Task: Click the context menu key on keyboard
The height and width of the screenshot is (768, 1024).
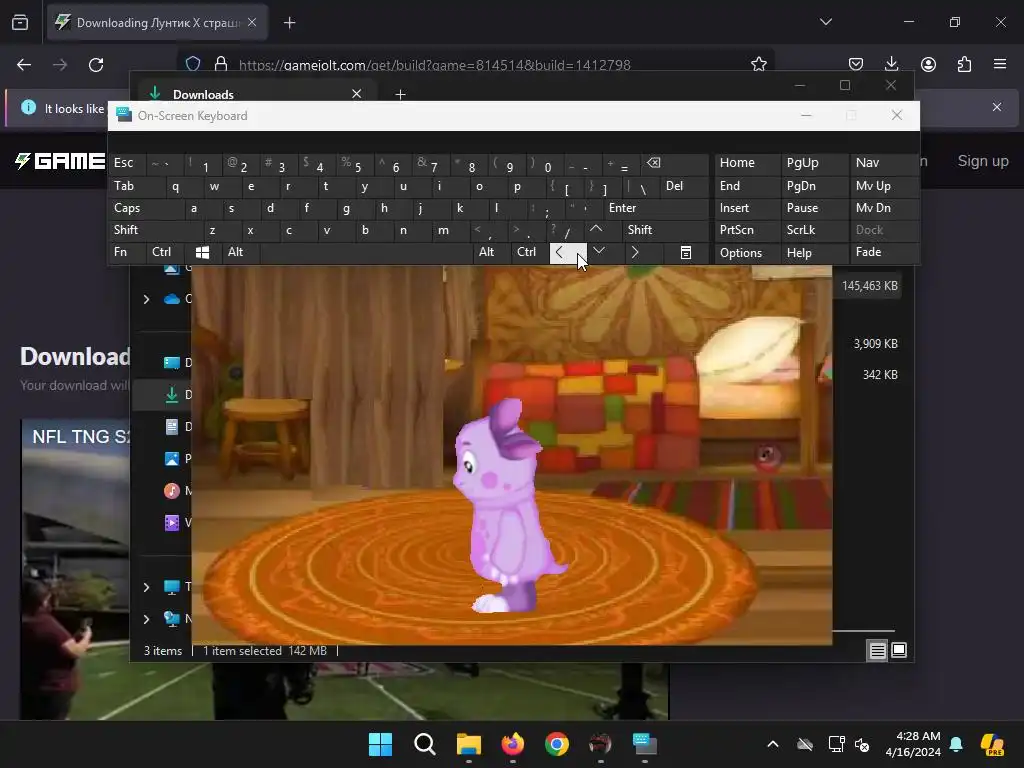Action: click(686, 253)
